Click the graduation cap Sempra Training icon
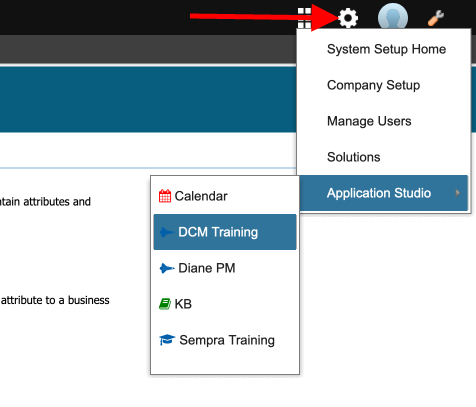 coord(167,340)
